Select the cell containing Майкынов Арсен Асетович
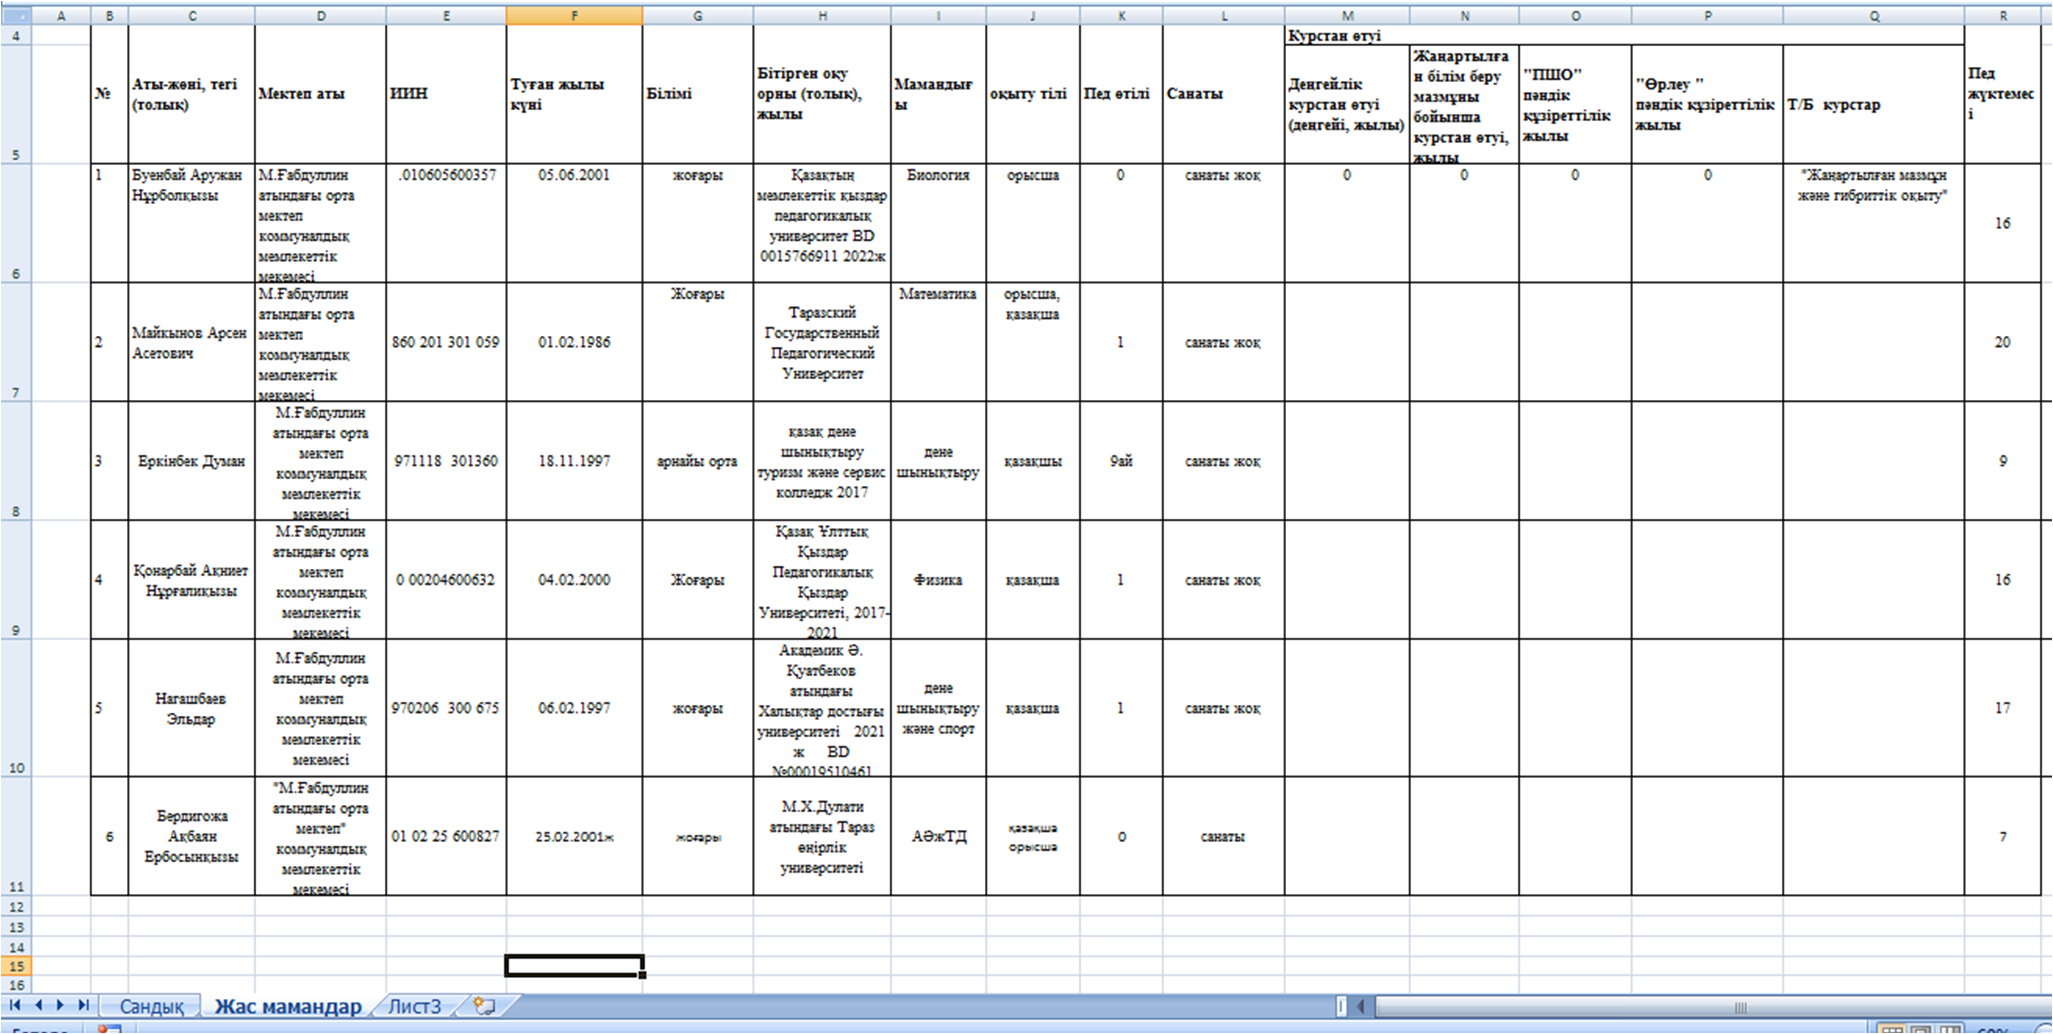Image resolution: width=2053 pixels, height=1034 pixels. click(191, 342)
